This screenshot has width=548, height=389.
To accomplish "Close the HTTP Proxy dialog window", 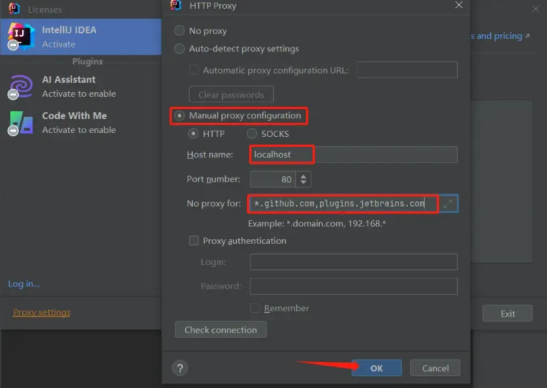I will [459, 5].
